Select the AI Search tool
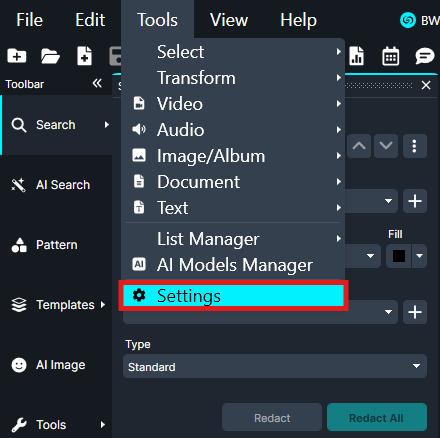Image resolution: width=440 pixels, height=438 pixels. [x=57, y=185]
